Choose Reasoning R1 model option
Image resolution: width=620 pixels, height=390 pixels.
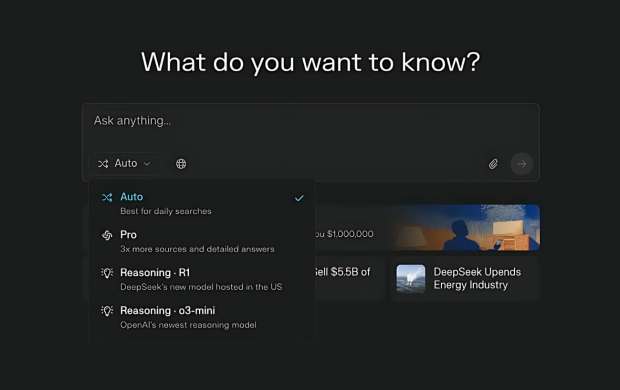202,279
